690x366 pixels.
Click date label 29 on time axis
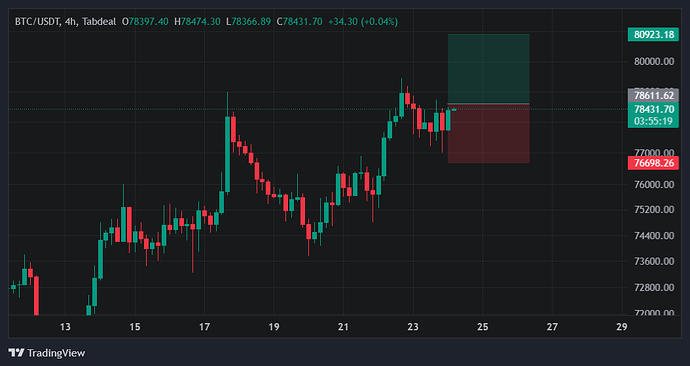621,327
